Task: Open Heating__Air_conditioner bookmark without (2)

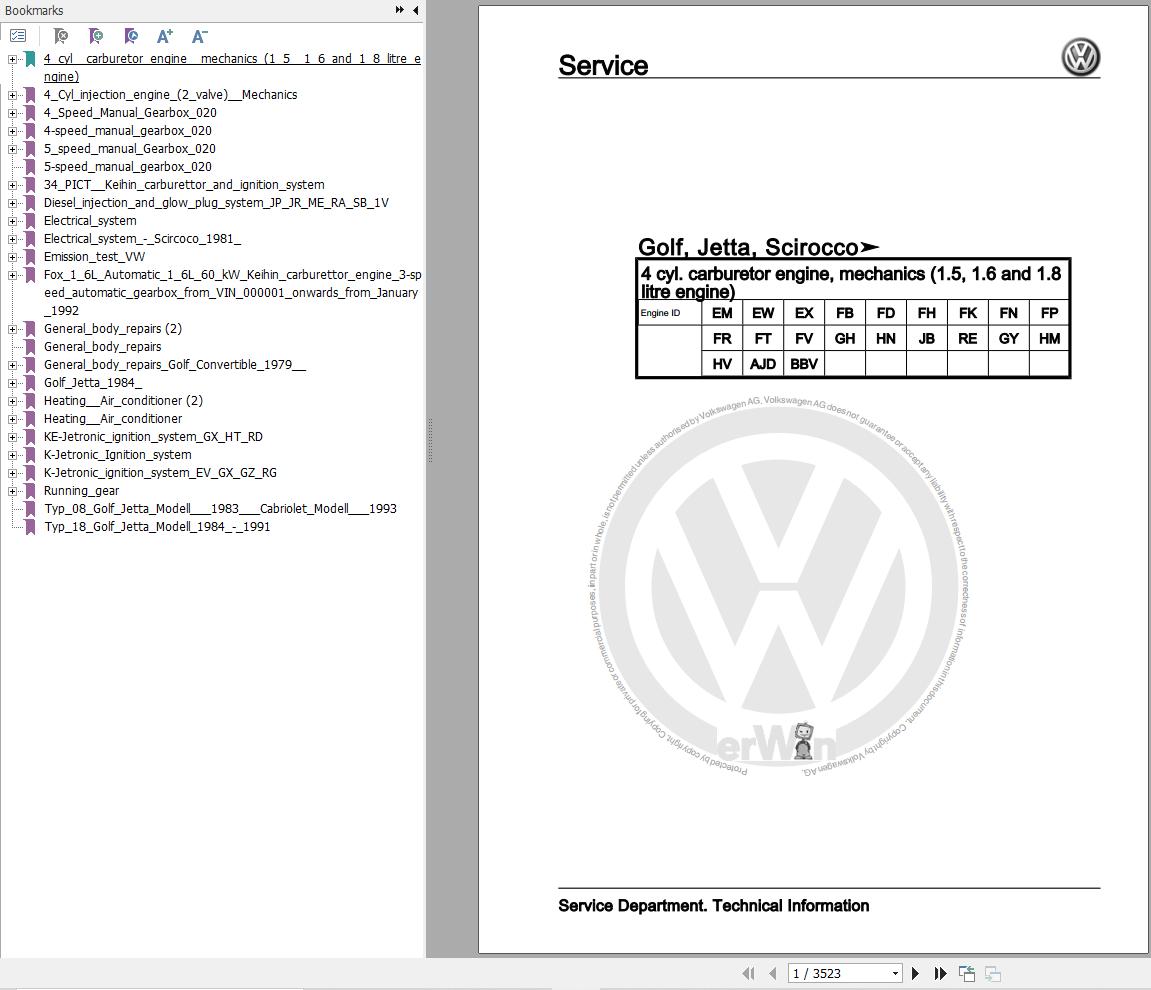Action: pyautogui.click(x=113, y=419)
